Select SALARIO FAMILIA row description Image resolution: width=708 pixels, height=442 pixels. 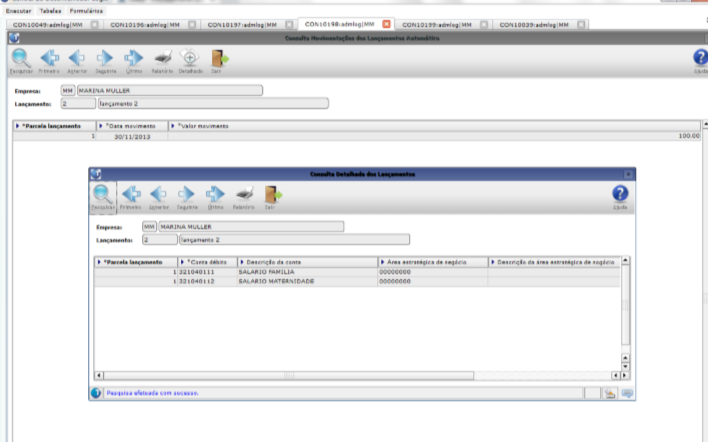307,272
